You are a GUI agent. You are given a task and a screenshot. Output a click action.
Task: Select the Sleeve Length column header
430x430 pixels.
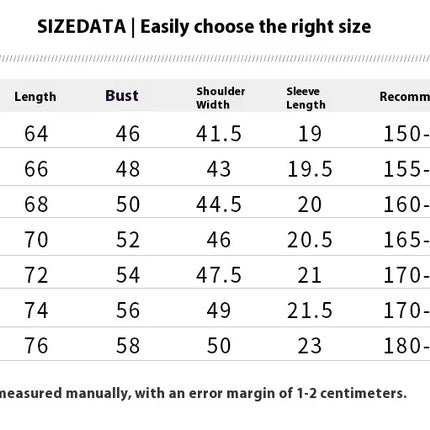306,98
